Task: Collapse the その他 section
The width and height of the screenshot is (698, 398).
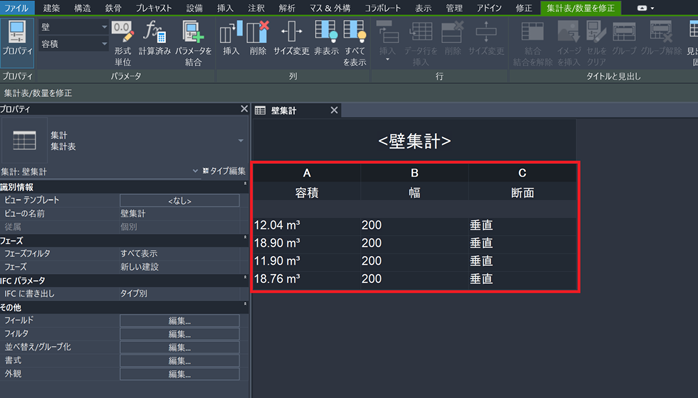Action: 245,304
